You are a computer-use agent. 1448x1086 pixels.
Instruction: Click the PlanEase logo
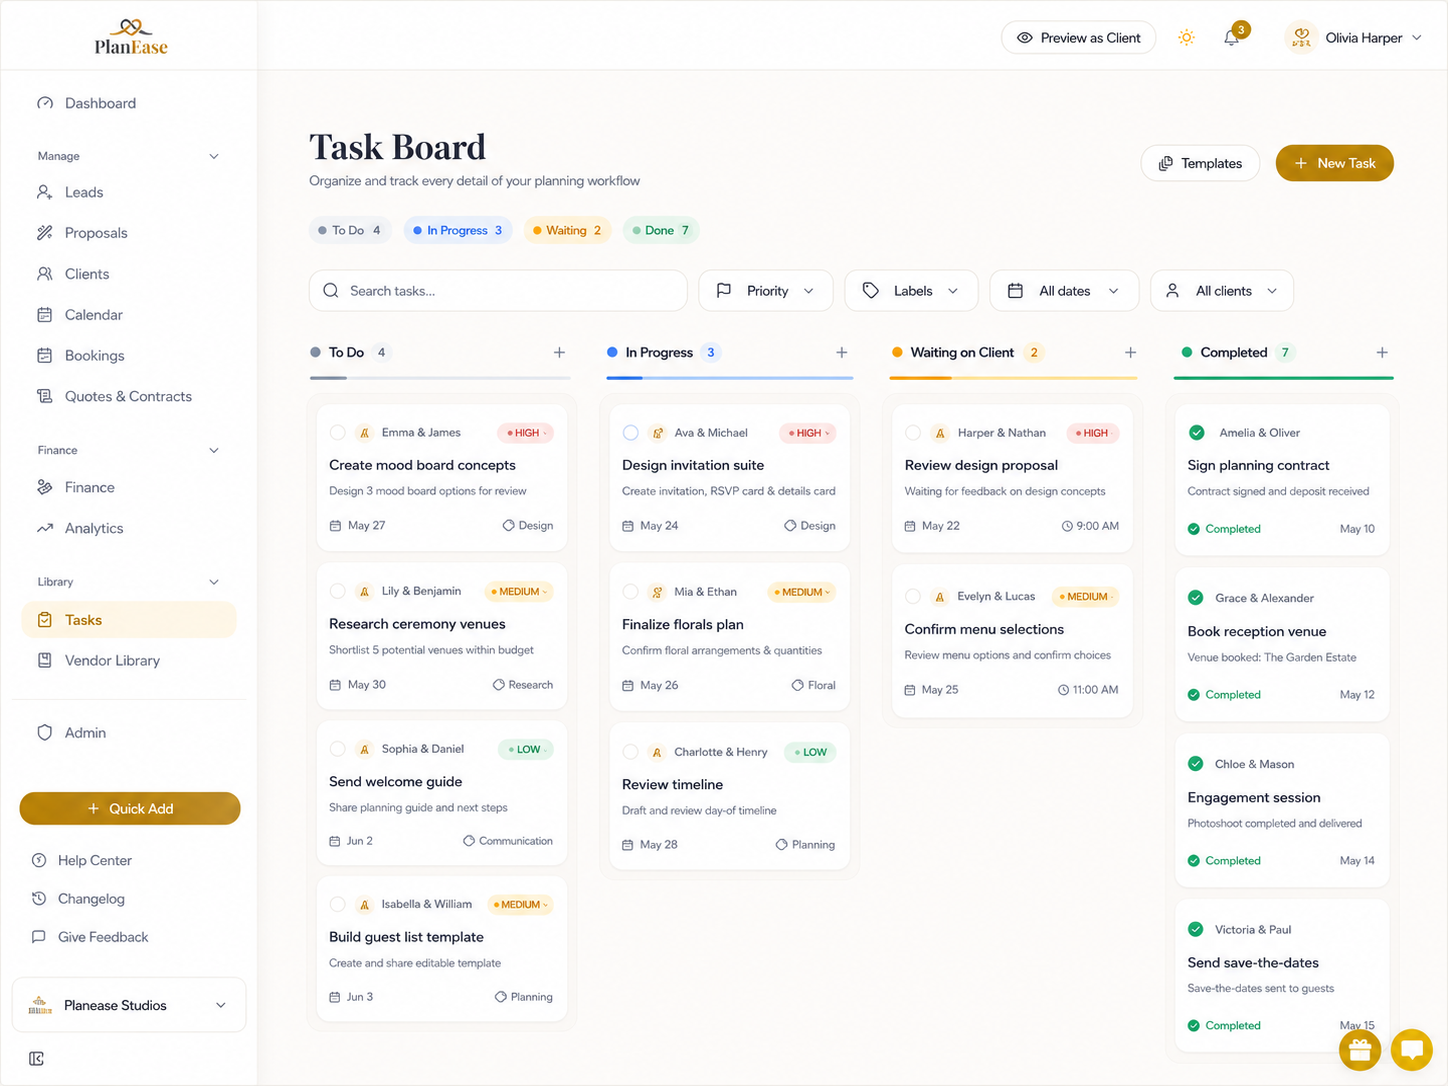(x=131, y=36)
